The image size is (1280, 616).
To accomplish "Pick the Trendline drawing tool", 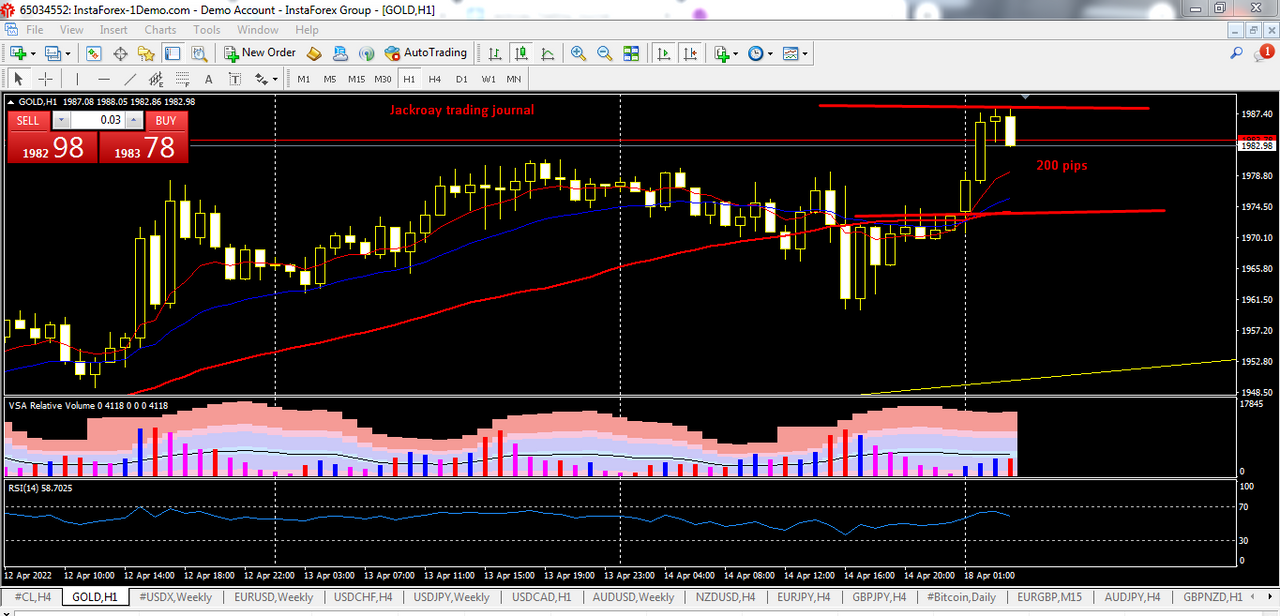I will (130, 79).
